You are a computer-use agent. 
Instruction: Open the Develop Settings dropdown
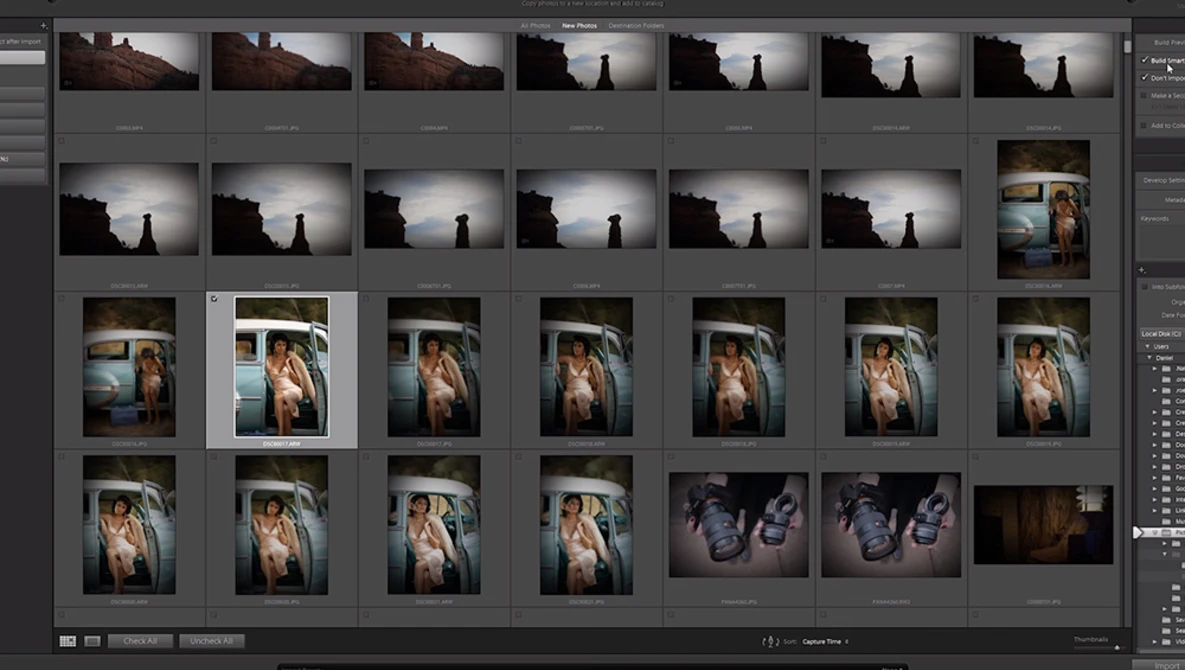pos(1164,181)
